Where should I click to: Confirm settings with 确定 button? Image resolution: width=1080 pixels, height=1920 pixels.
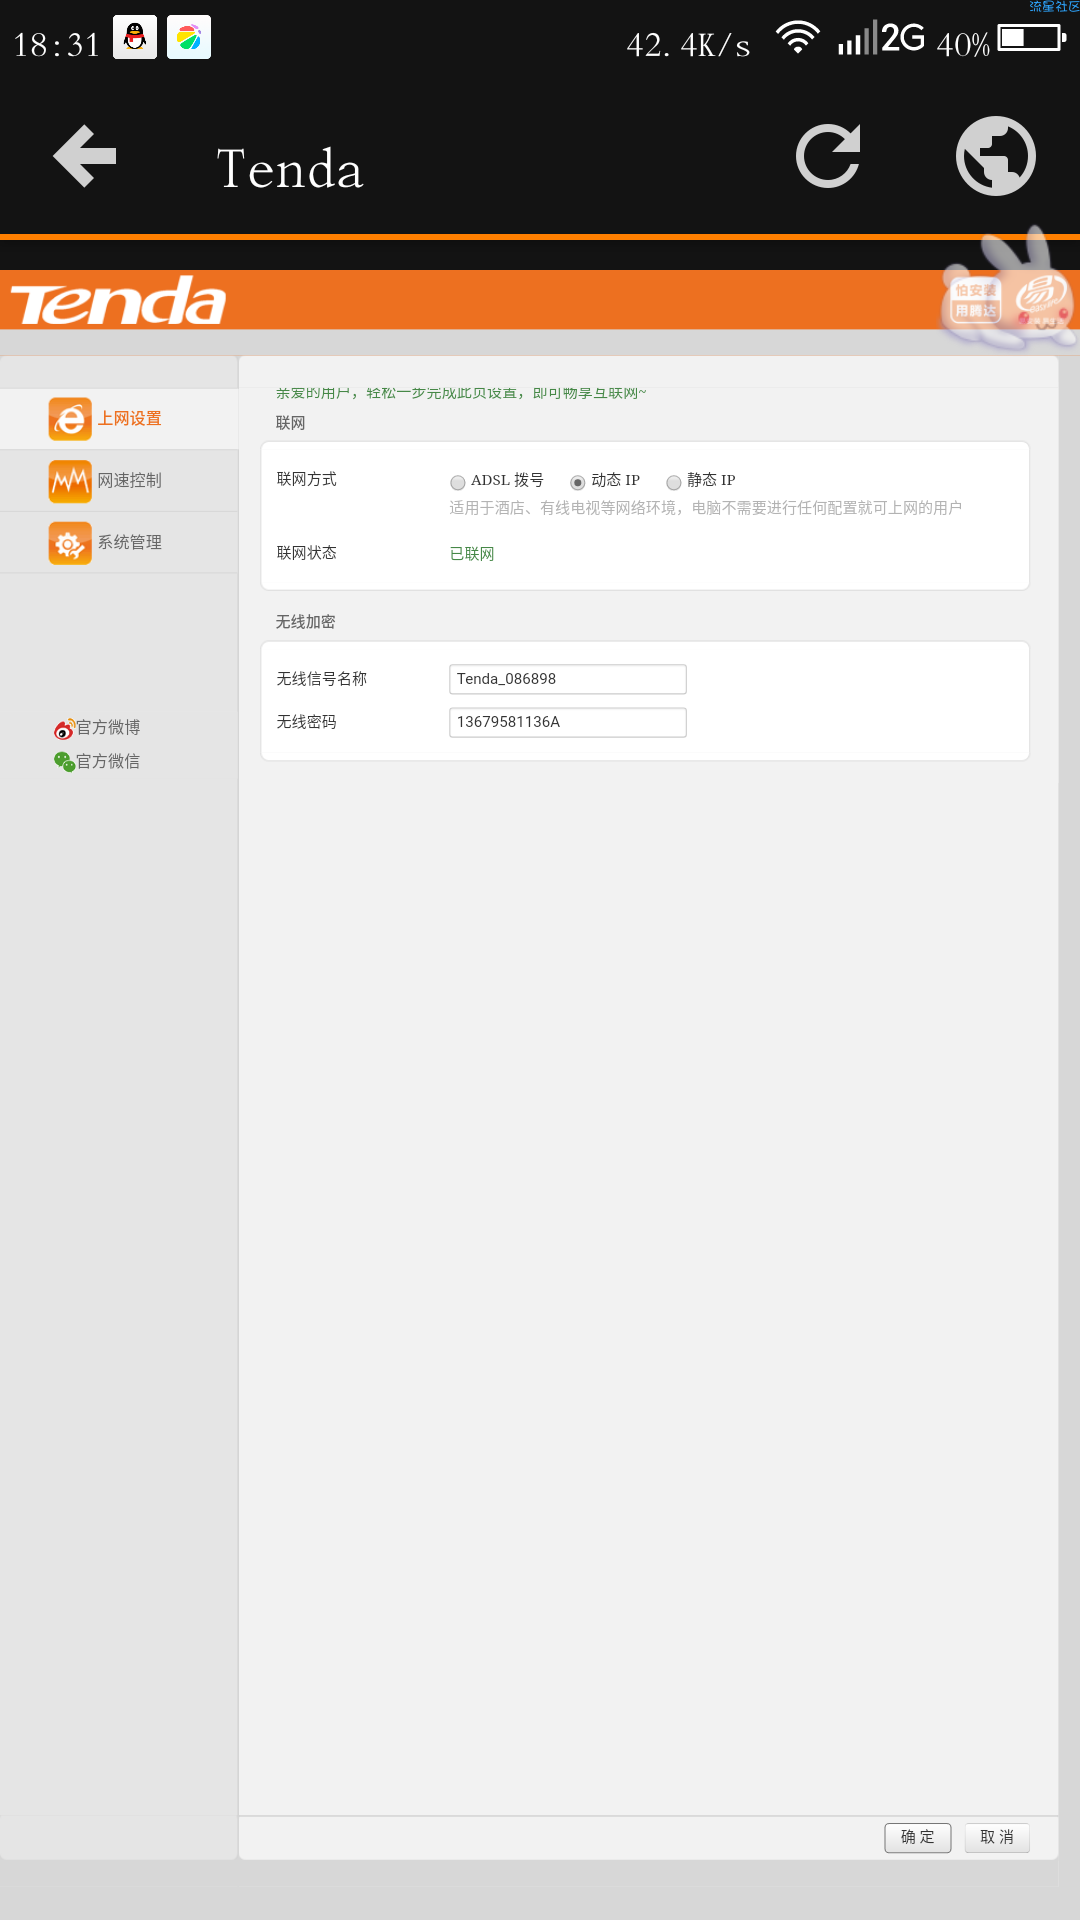tap(917, 1837)
